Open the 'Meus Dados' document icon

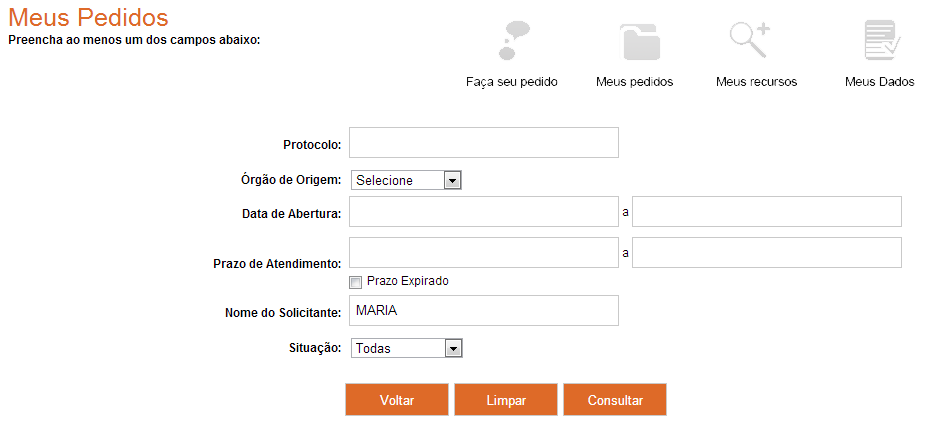[x=881, y=42]
